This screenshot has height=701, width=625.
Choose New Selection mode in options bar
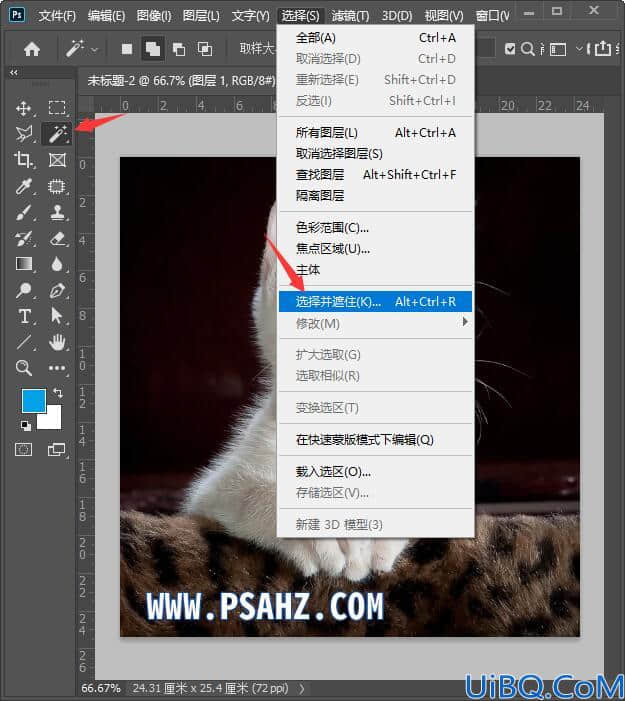[127, 49]
